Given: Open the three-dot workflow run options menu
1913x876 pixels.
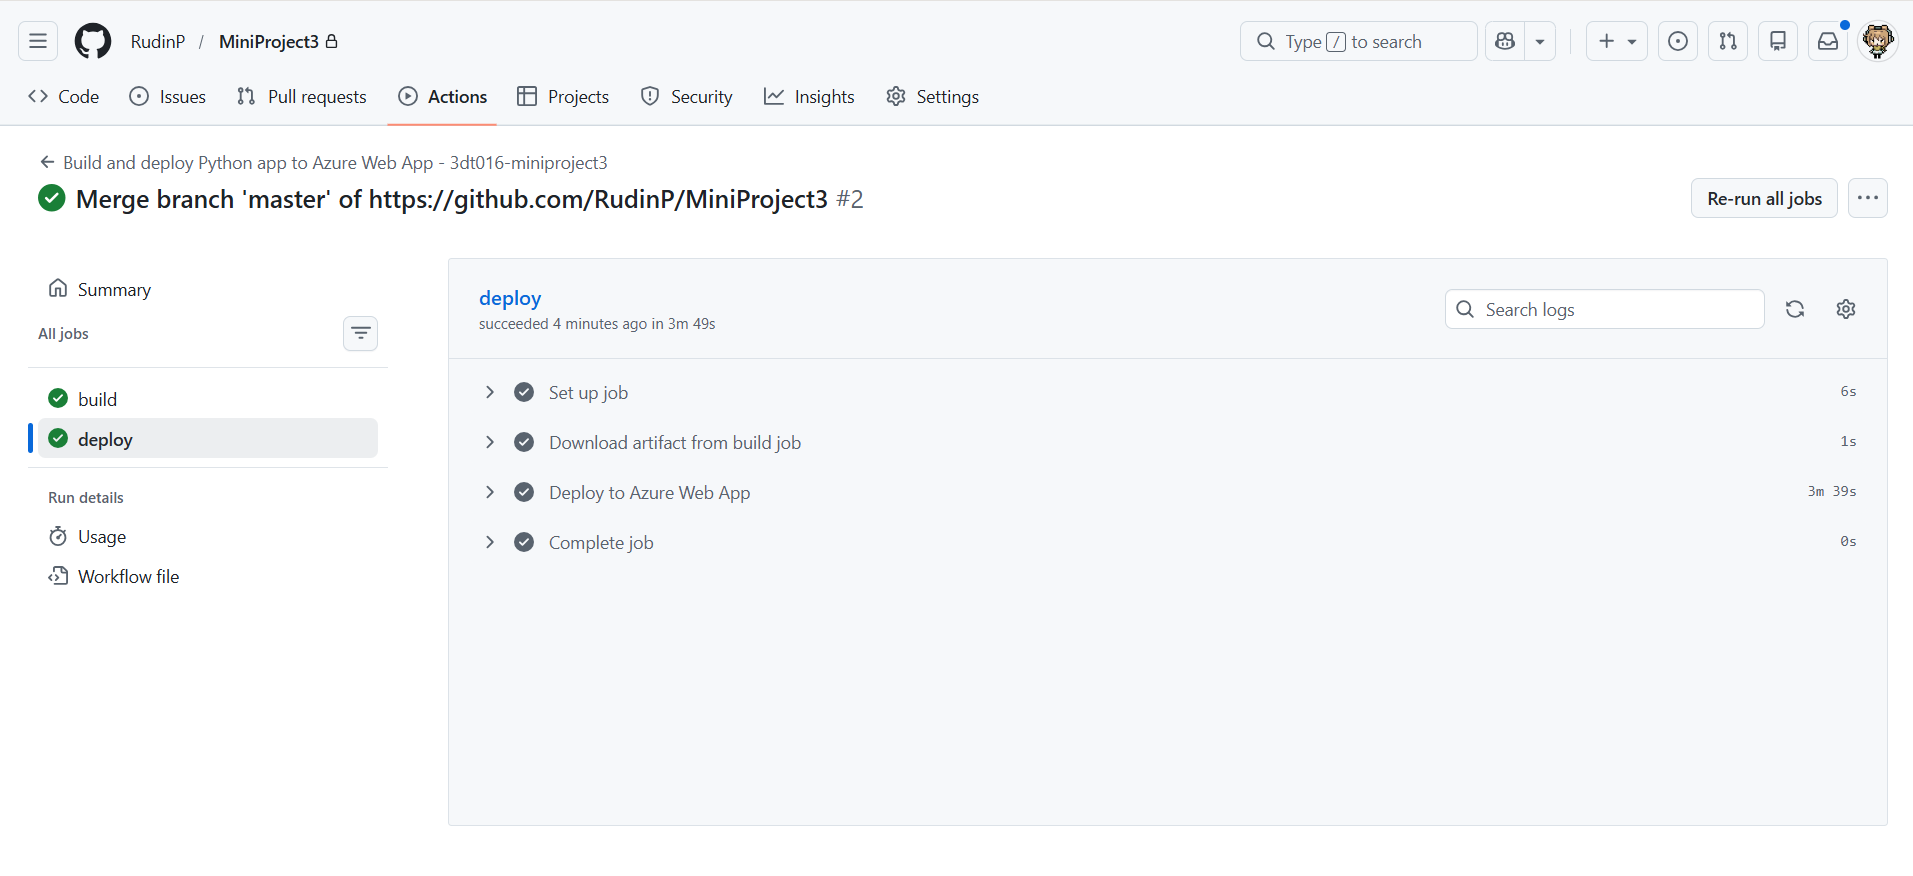Looking at the screenshot, I should point(1868,198).
